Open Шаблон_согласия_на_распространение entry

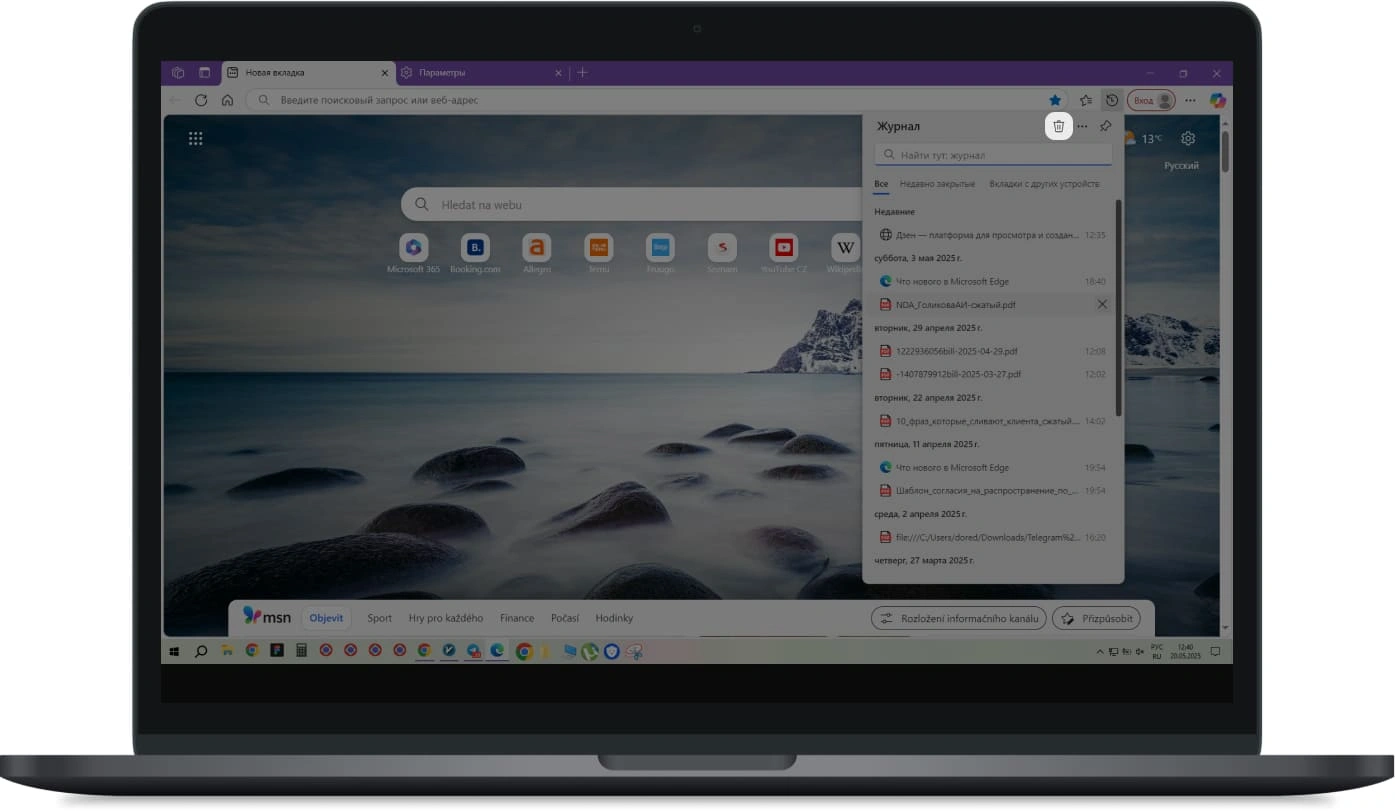pyautogui.click(x=993, y=490)
